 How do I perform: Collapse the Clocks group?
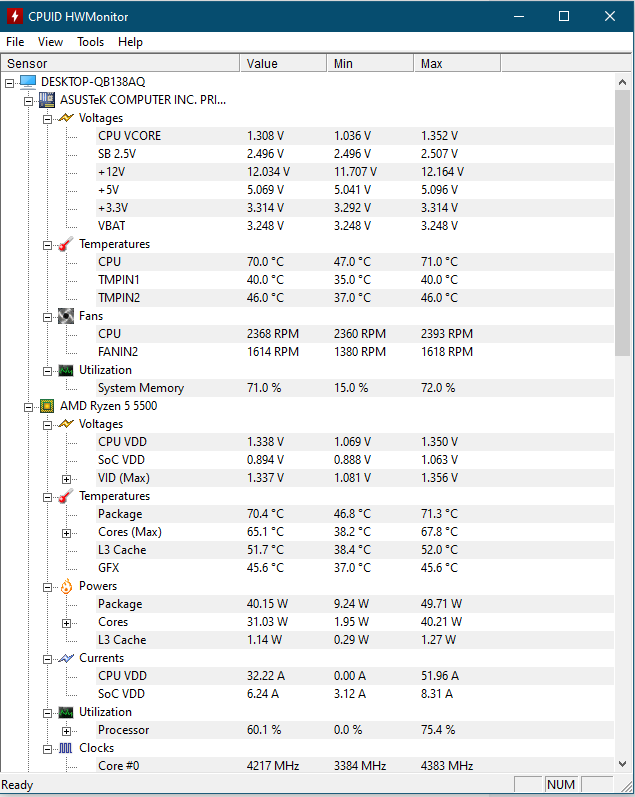tap(48, 749)
